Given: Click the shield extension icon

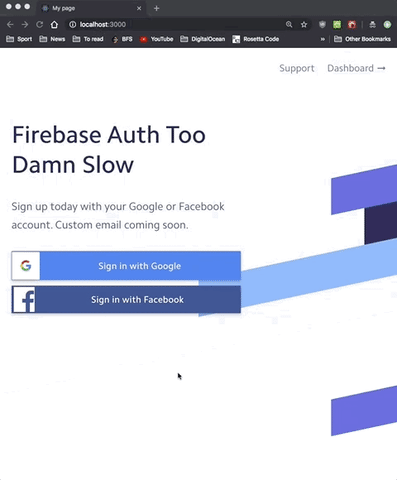Looking at the screenshot, I should [322, 24].
